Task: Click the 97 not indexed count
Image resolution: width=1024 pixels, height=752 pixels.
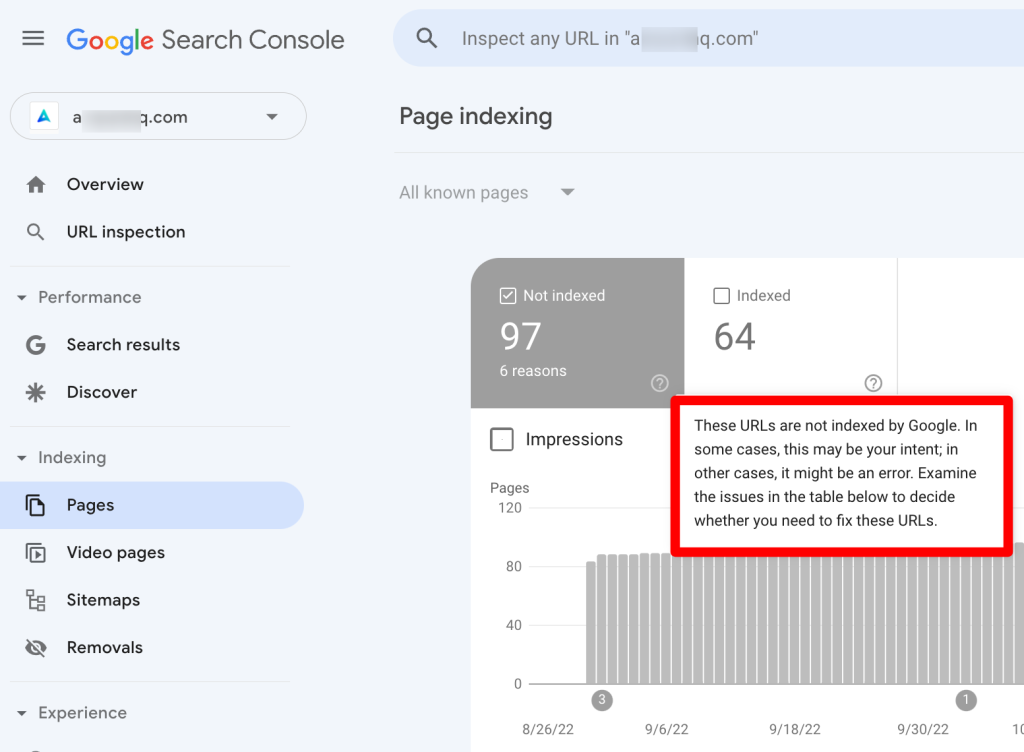Action: (520, 337)
